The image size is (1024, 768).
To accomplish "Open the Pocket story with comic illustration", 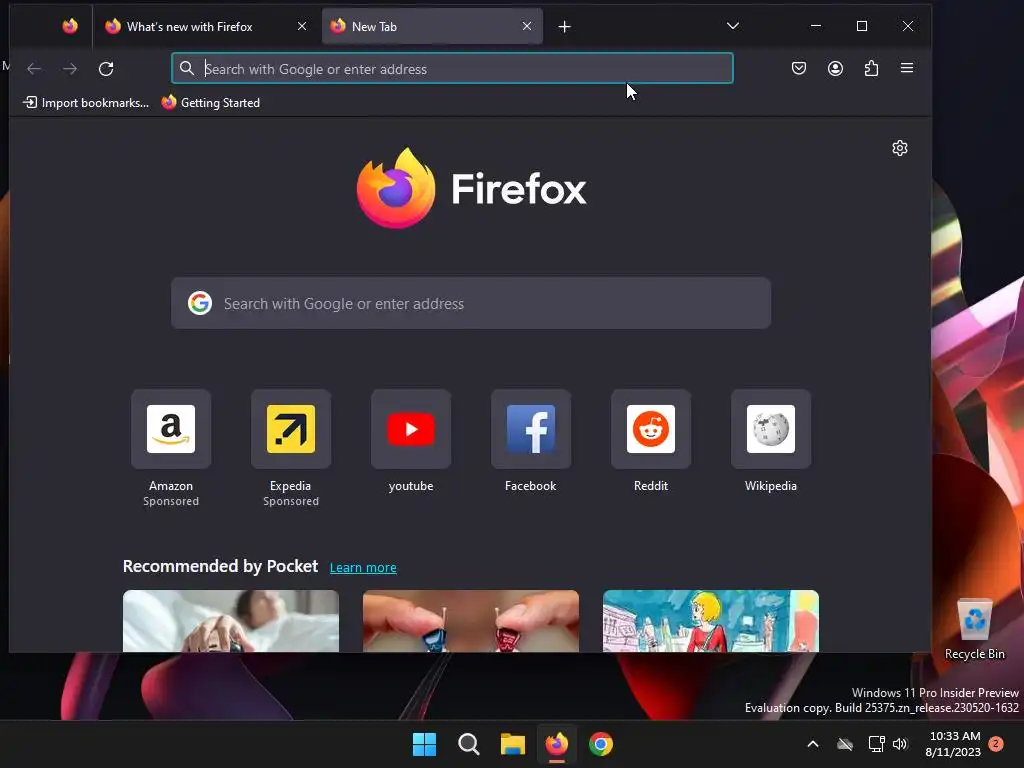I will point(711,621).
